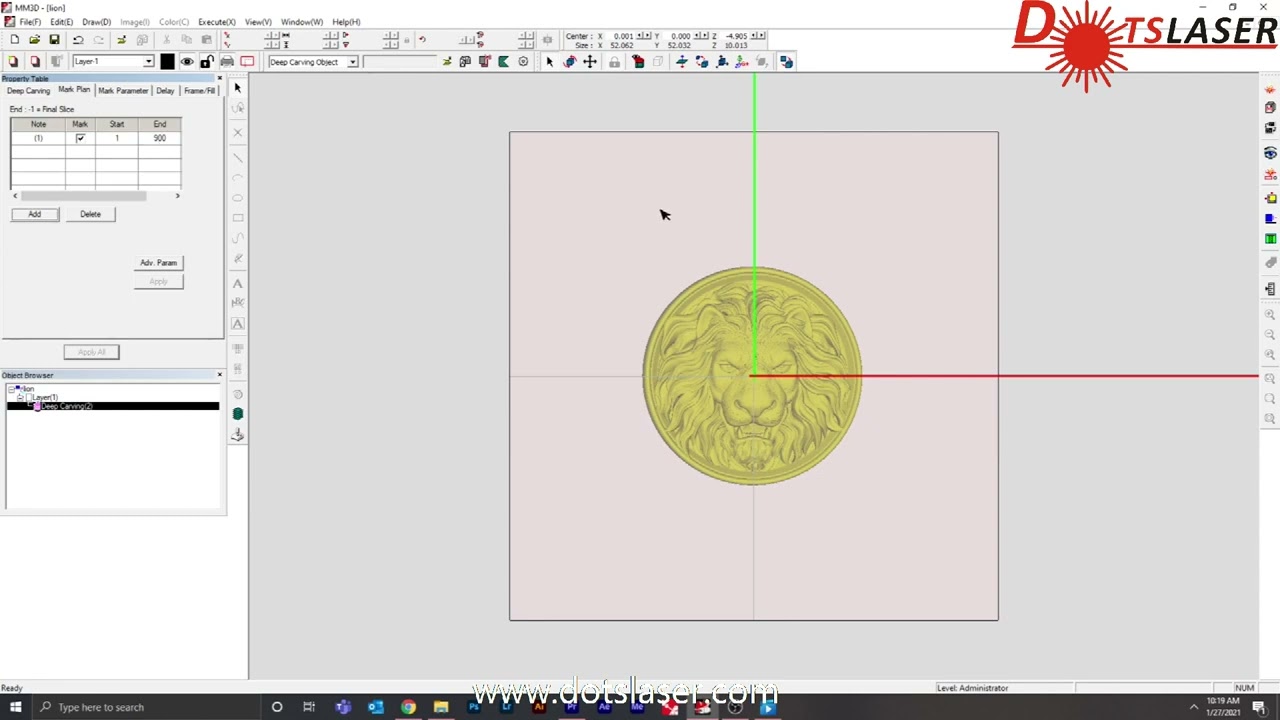
Task: Collapse the Layer(1) tree node
Action: [x=20, y=398]
